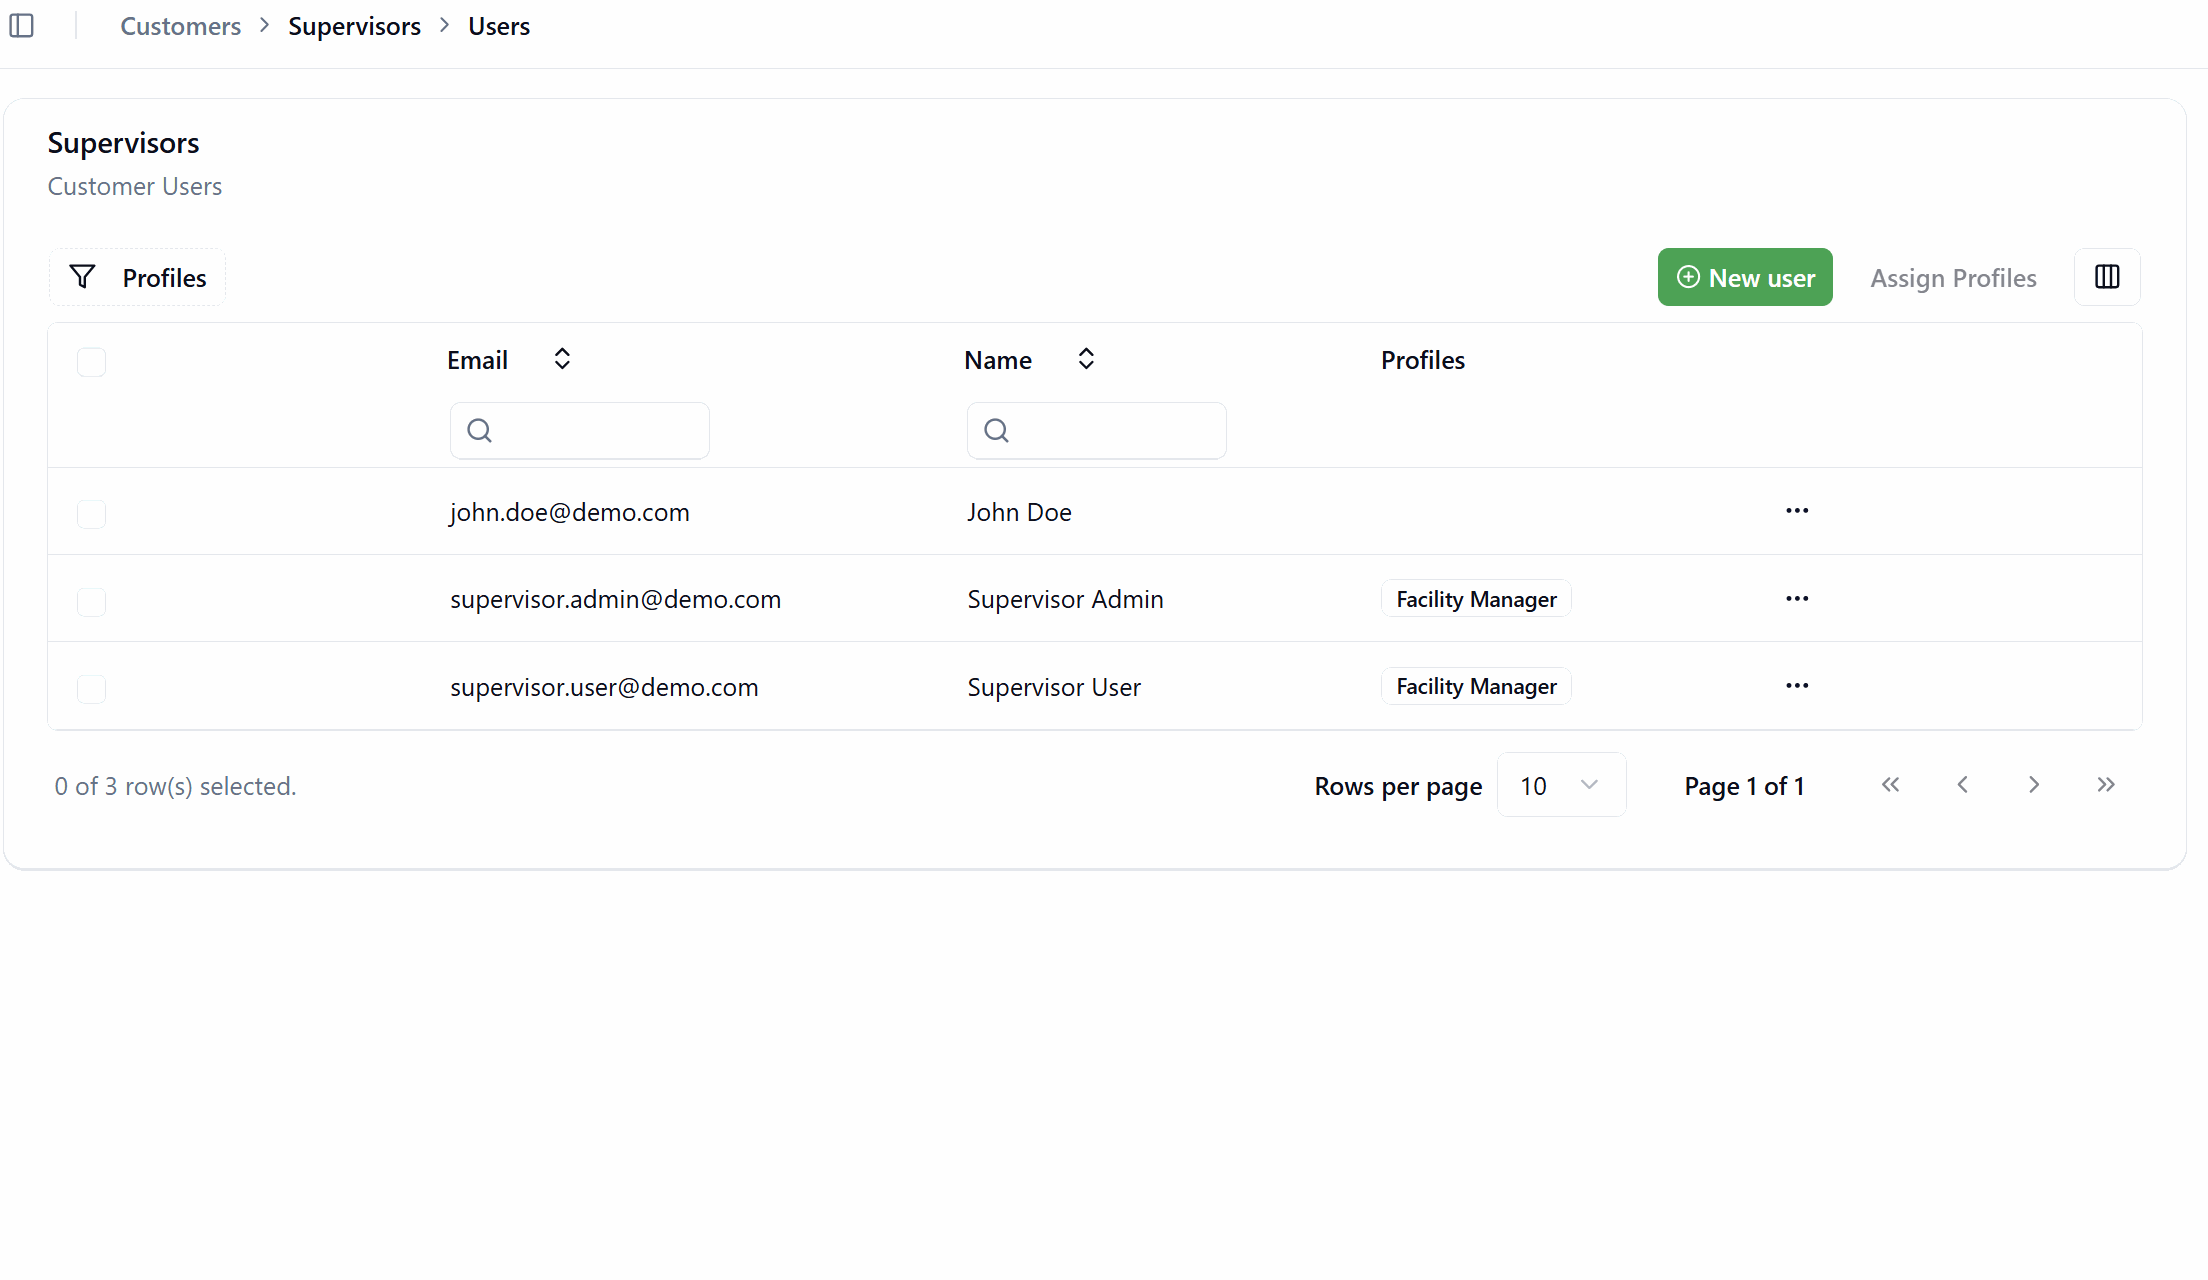The width and height of the screenshot is (2208, 1280).
Task: Click the Page 1 of 1 label
Action: click(1744, 786)
